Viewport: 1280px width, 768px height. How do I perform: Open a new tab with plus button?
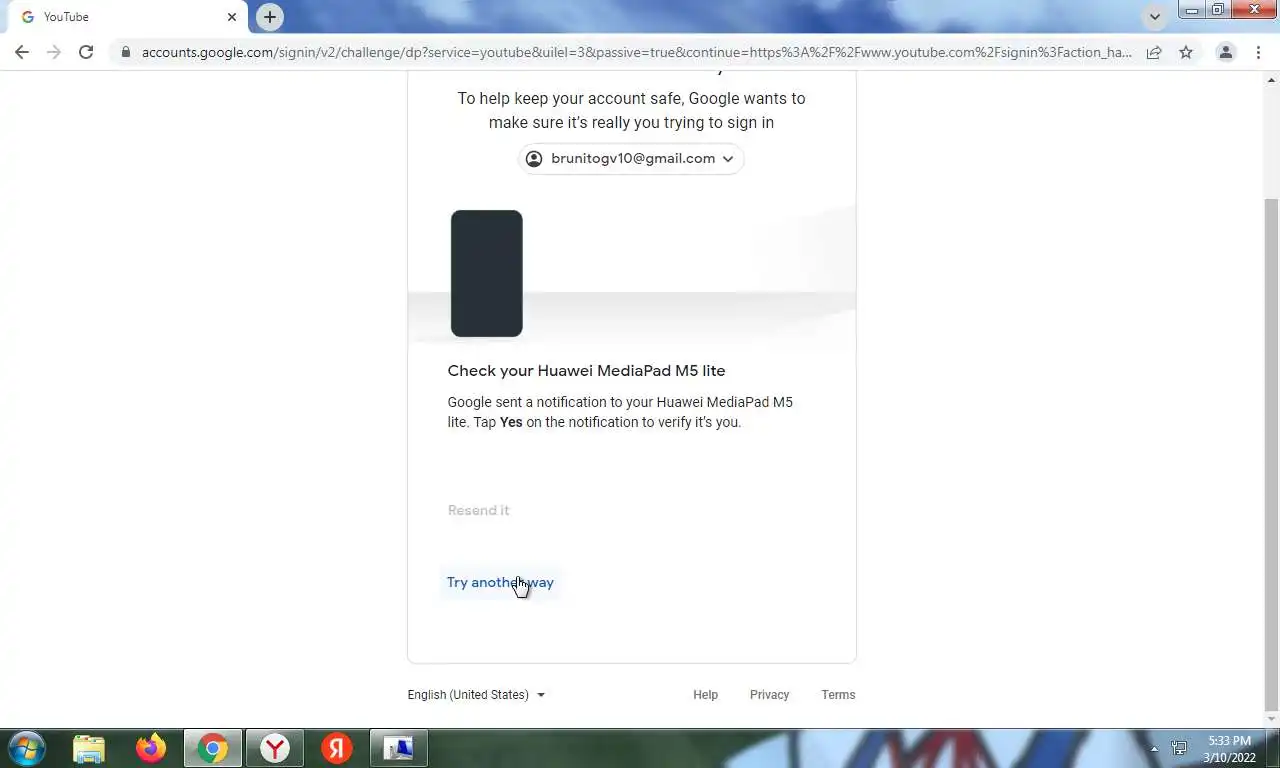[269, 17]
